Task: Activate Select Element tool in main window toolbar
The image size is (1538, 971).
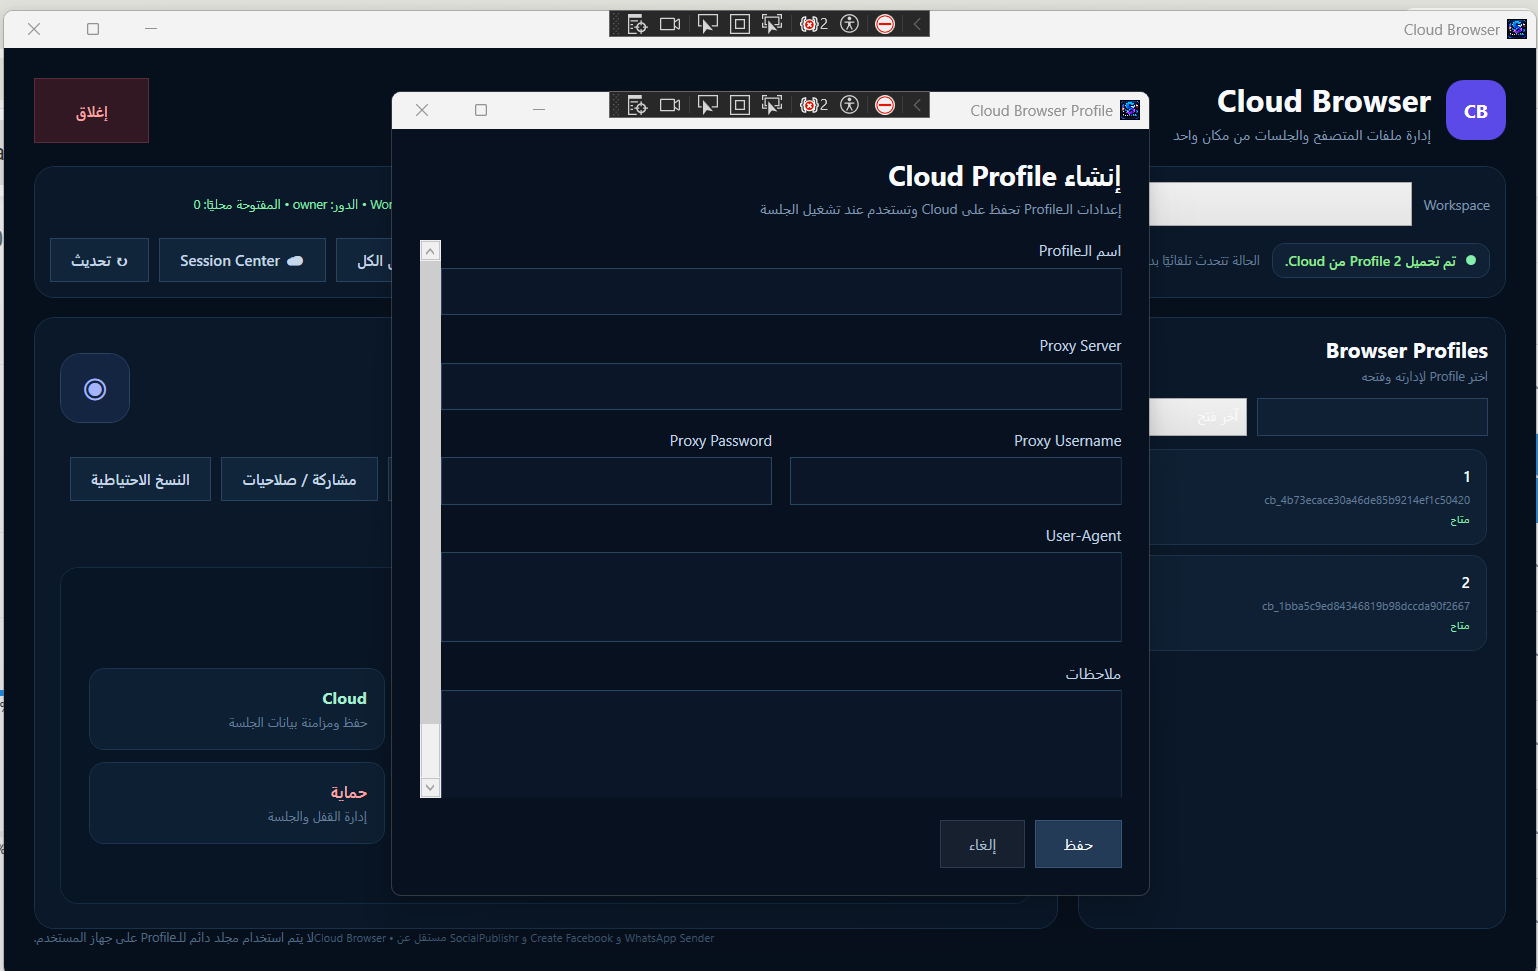Action: [707, 24]
